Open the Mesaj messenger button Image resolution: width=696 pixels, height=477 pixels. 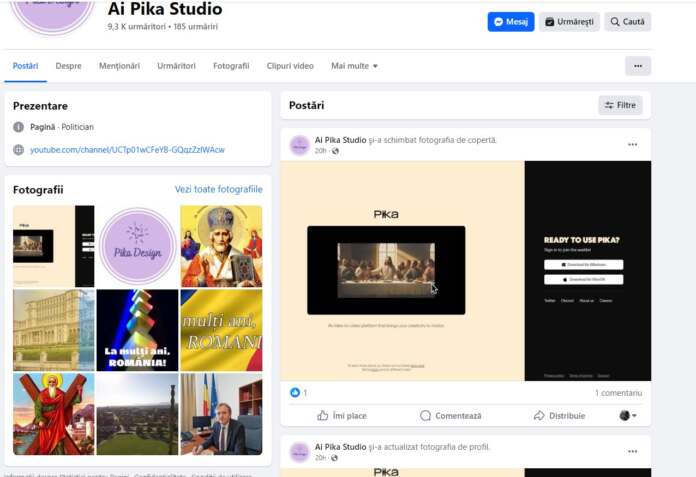(510, 22)
